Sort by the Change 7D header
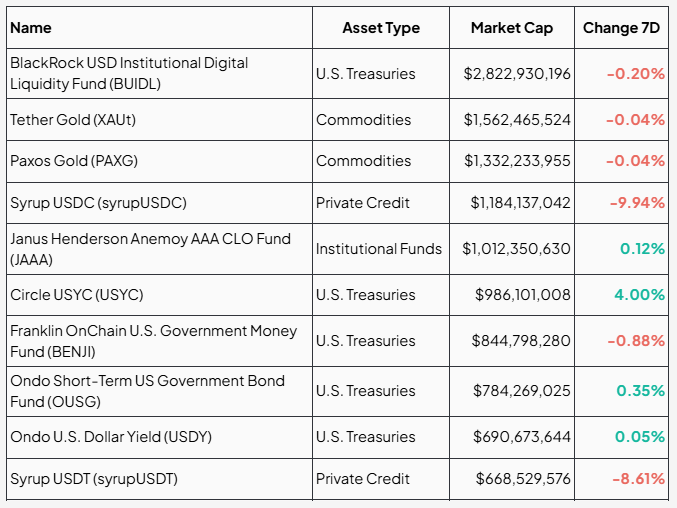This screenshot has height=508, width=677. pyautogui.click(x=621, y=28)
